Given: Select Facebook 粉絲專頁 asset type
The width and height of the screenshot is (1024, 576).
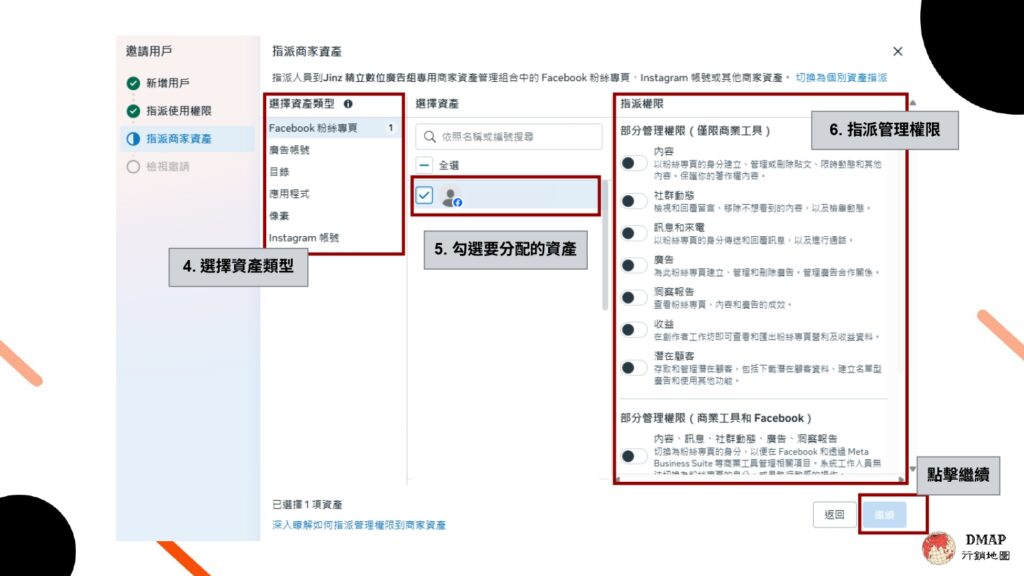Looking at the screenshot, I should 333,128.
